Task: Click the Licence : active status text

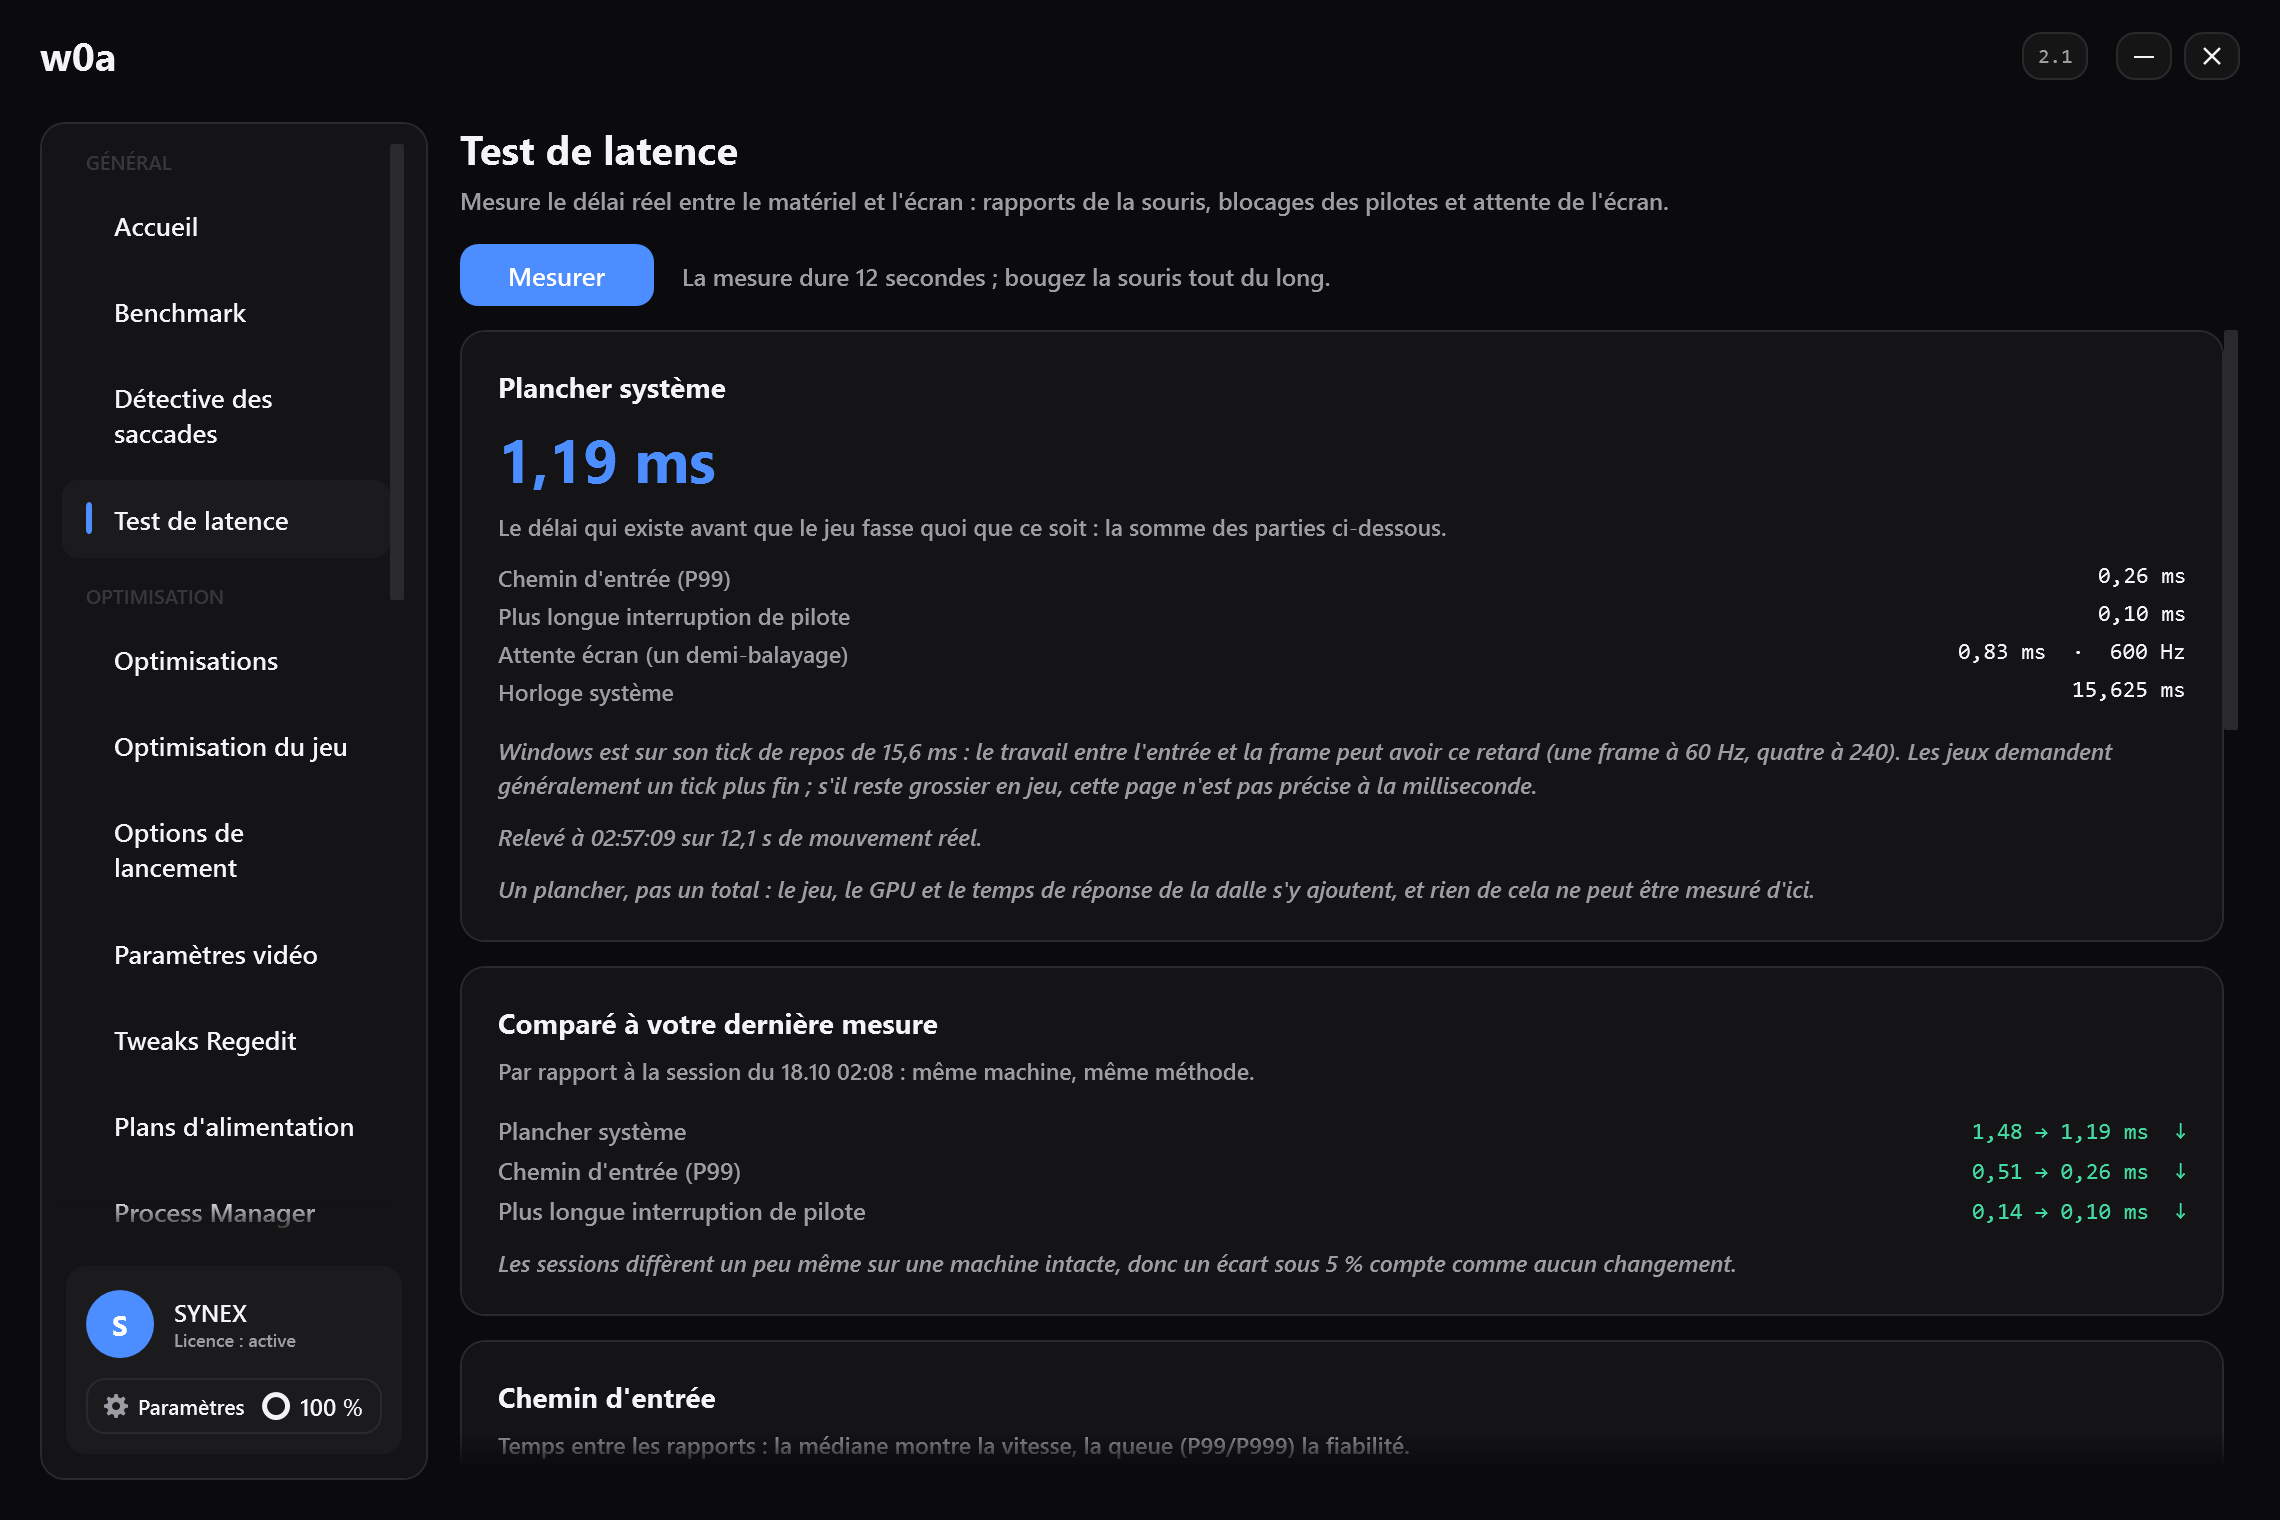Action: [x=235, y=1341]
